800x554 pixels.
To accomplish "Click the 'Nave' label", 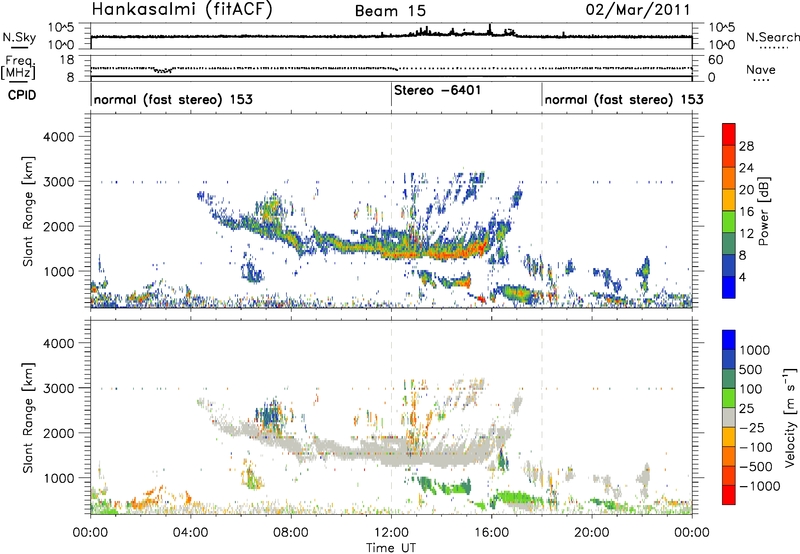I will point(760,69).
